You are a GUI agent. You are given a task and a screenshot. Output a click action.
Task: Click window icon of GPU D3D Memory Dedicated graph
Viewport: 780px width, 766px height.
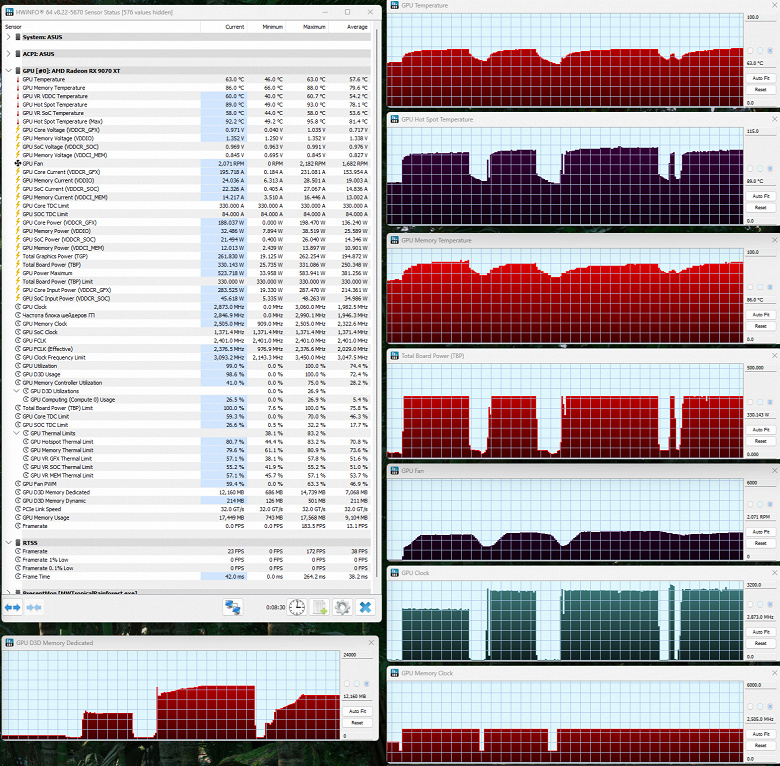coord(9,643)
